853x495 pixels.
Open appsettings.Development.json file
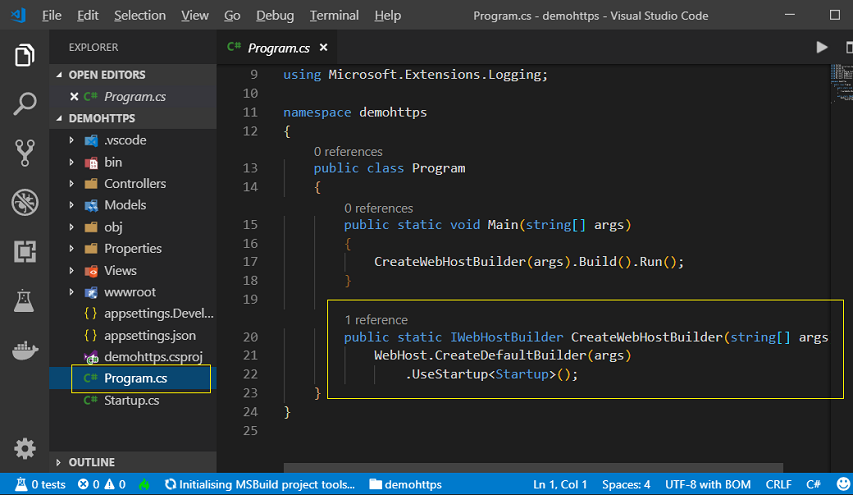pos(133,314)
